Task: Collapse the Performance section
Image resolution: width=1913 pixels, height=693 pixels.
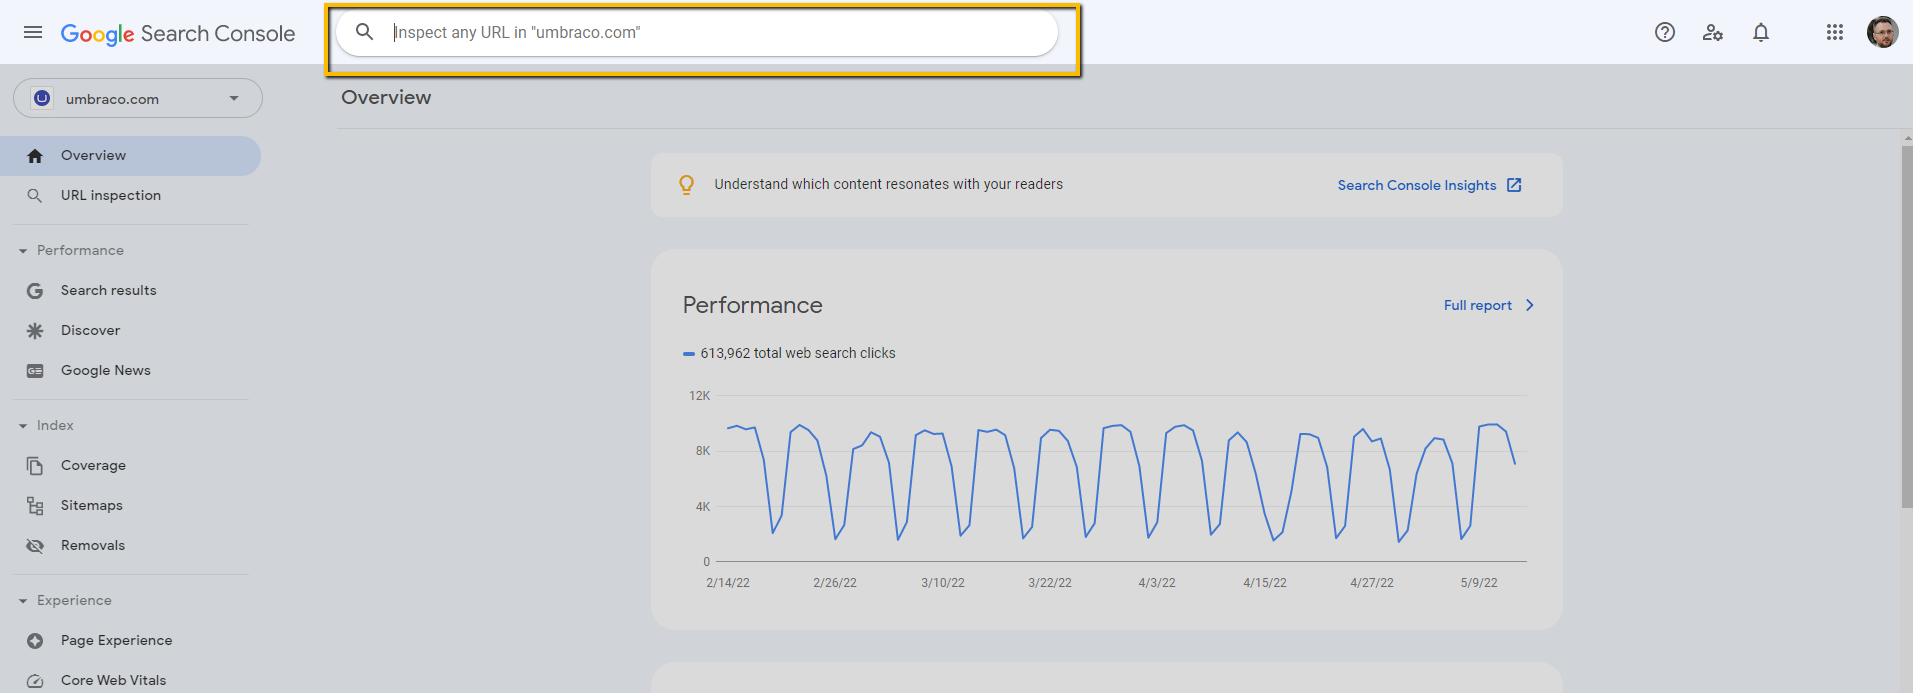Action: (x=71, y=250)
